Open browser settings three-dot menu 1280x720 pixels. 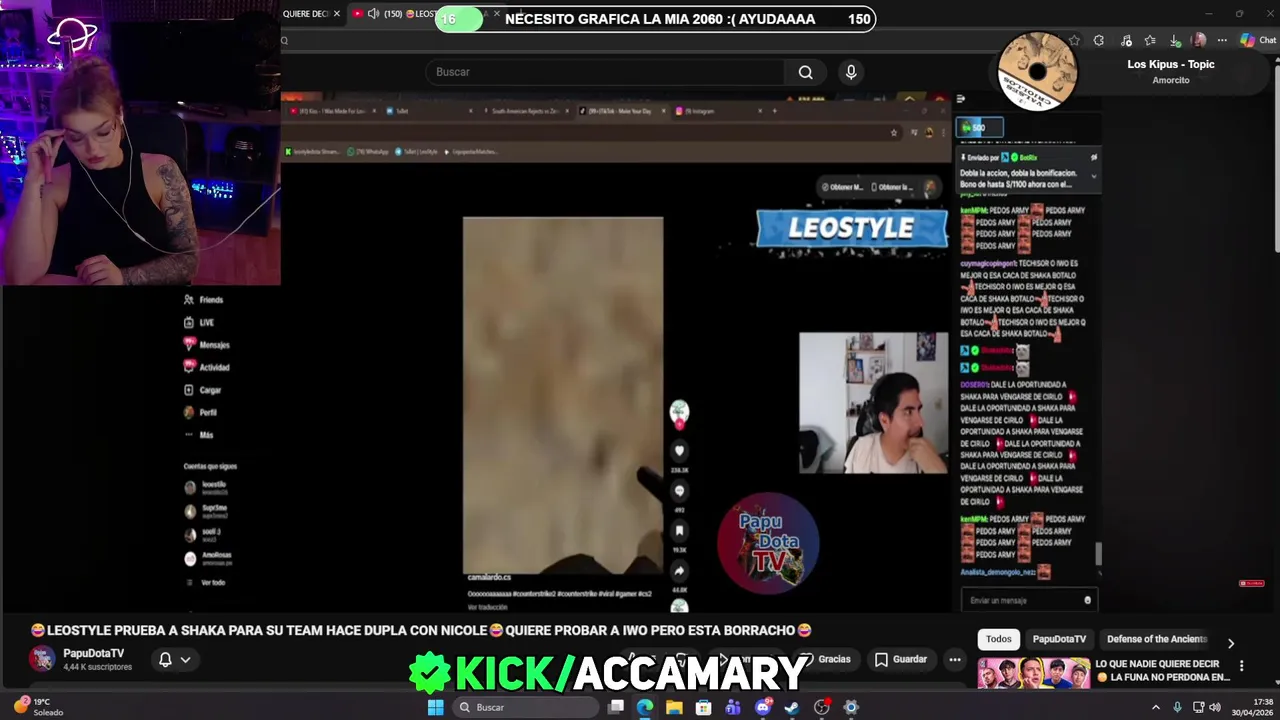pyautogui.click(x=1222, y=40)
